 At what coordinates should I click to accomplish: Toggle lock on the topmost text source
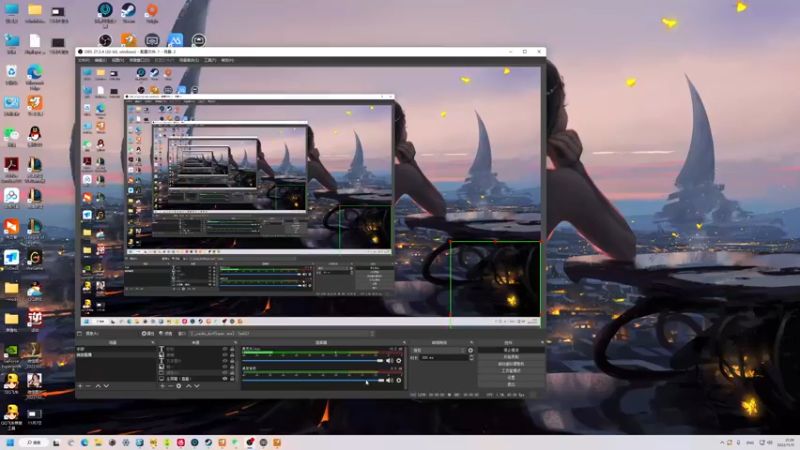tap(232, 349)
